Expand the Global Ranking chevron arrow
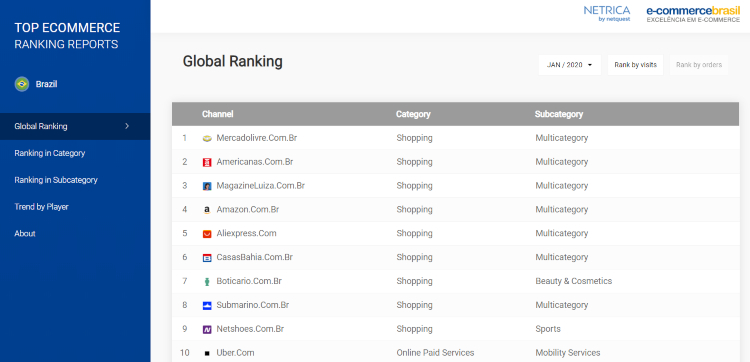This screenshot has width=750, height=362. [x=127, y=126]
